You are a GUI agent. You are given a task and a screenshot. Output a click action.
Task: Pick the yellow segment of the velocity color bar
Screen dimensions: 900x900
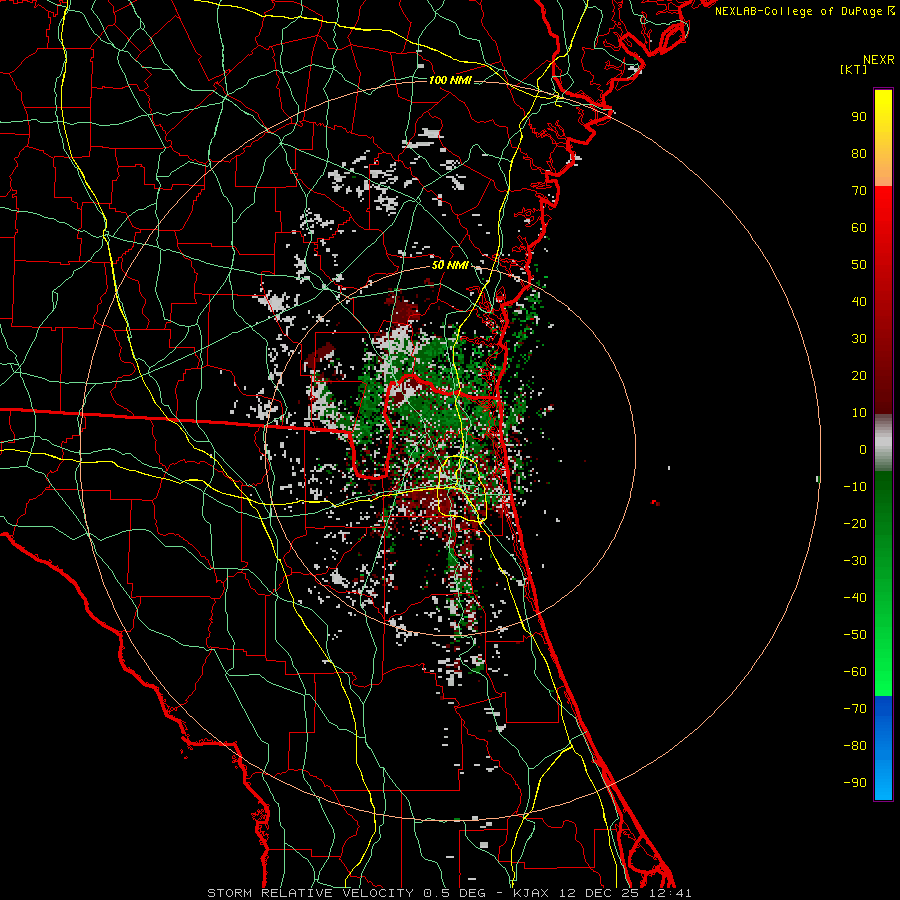point(883,138)
